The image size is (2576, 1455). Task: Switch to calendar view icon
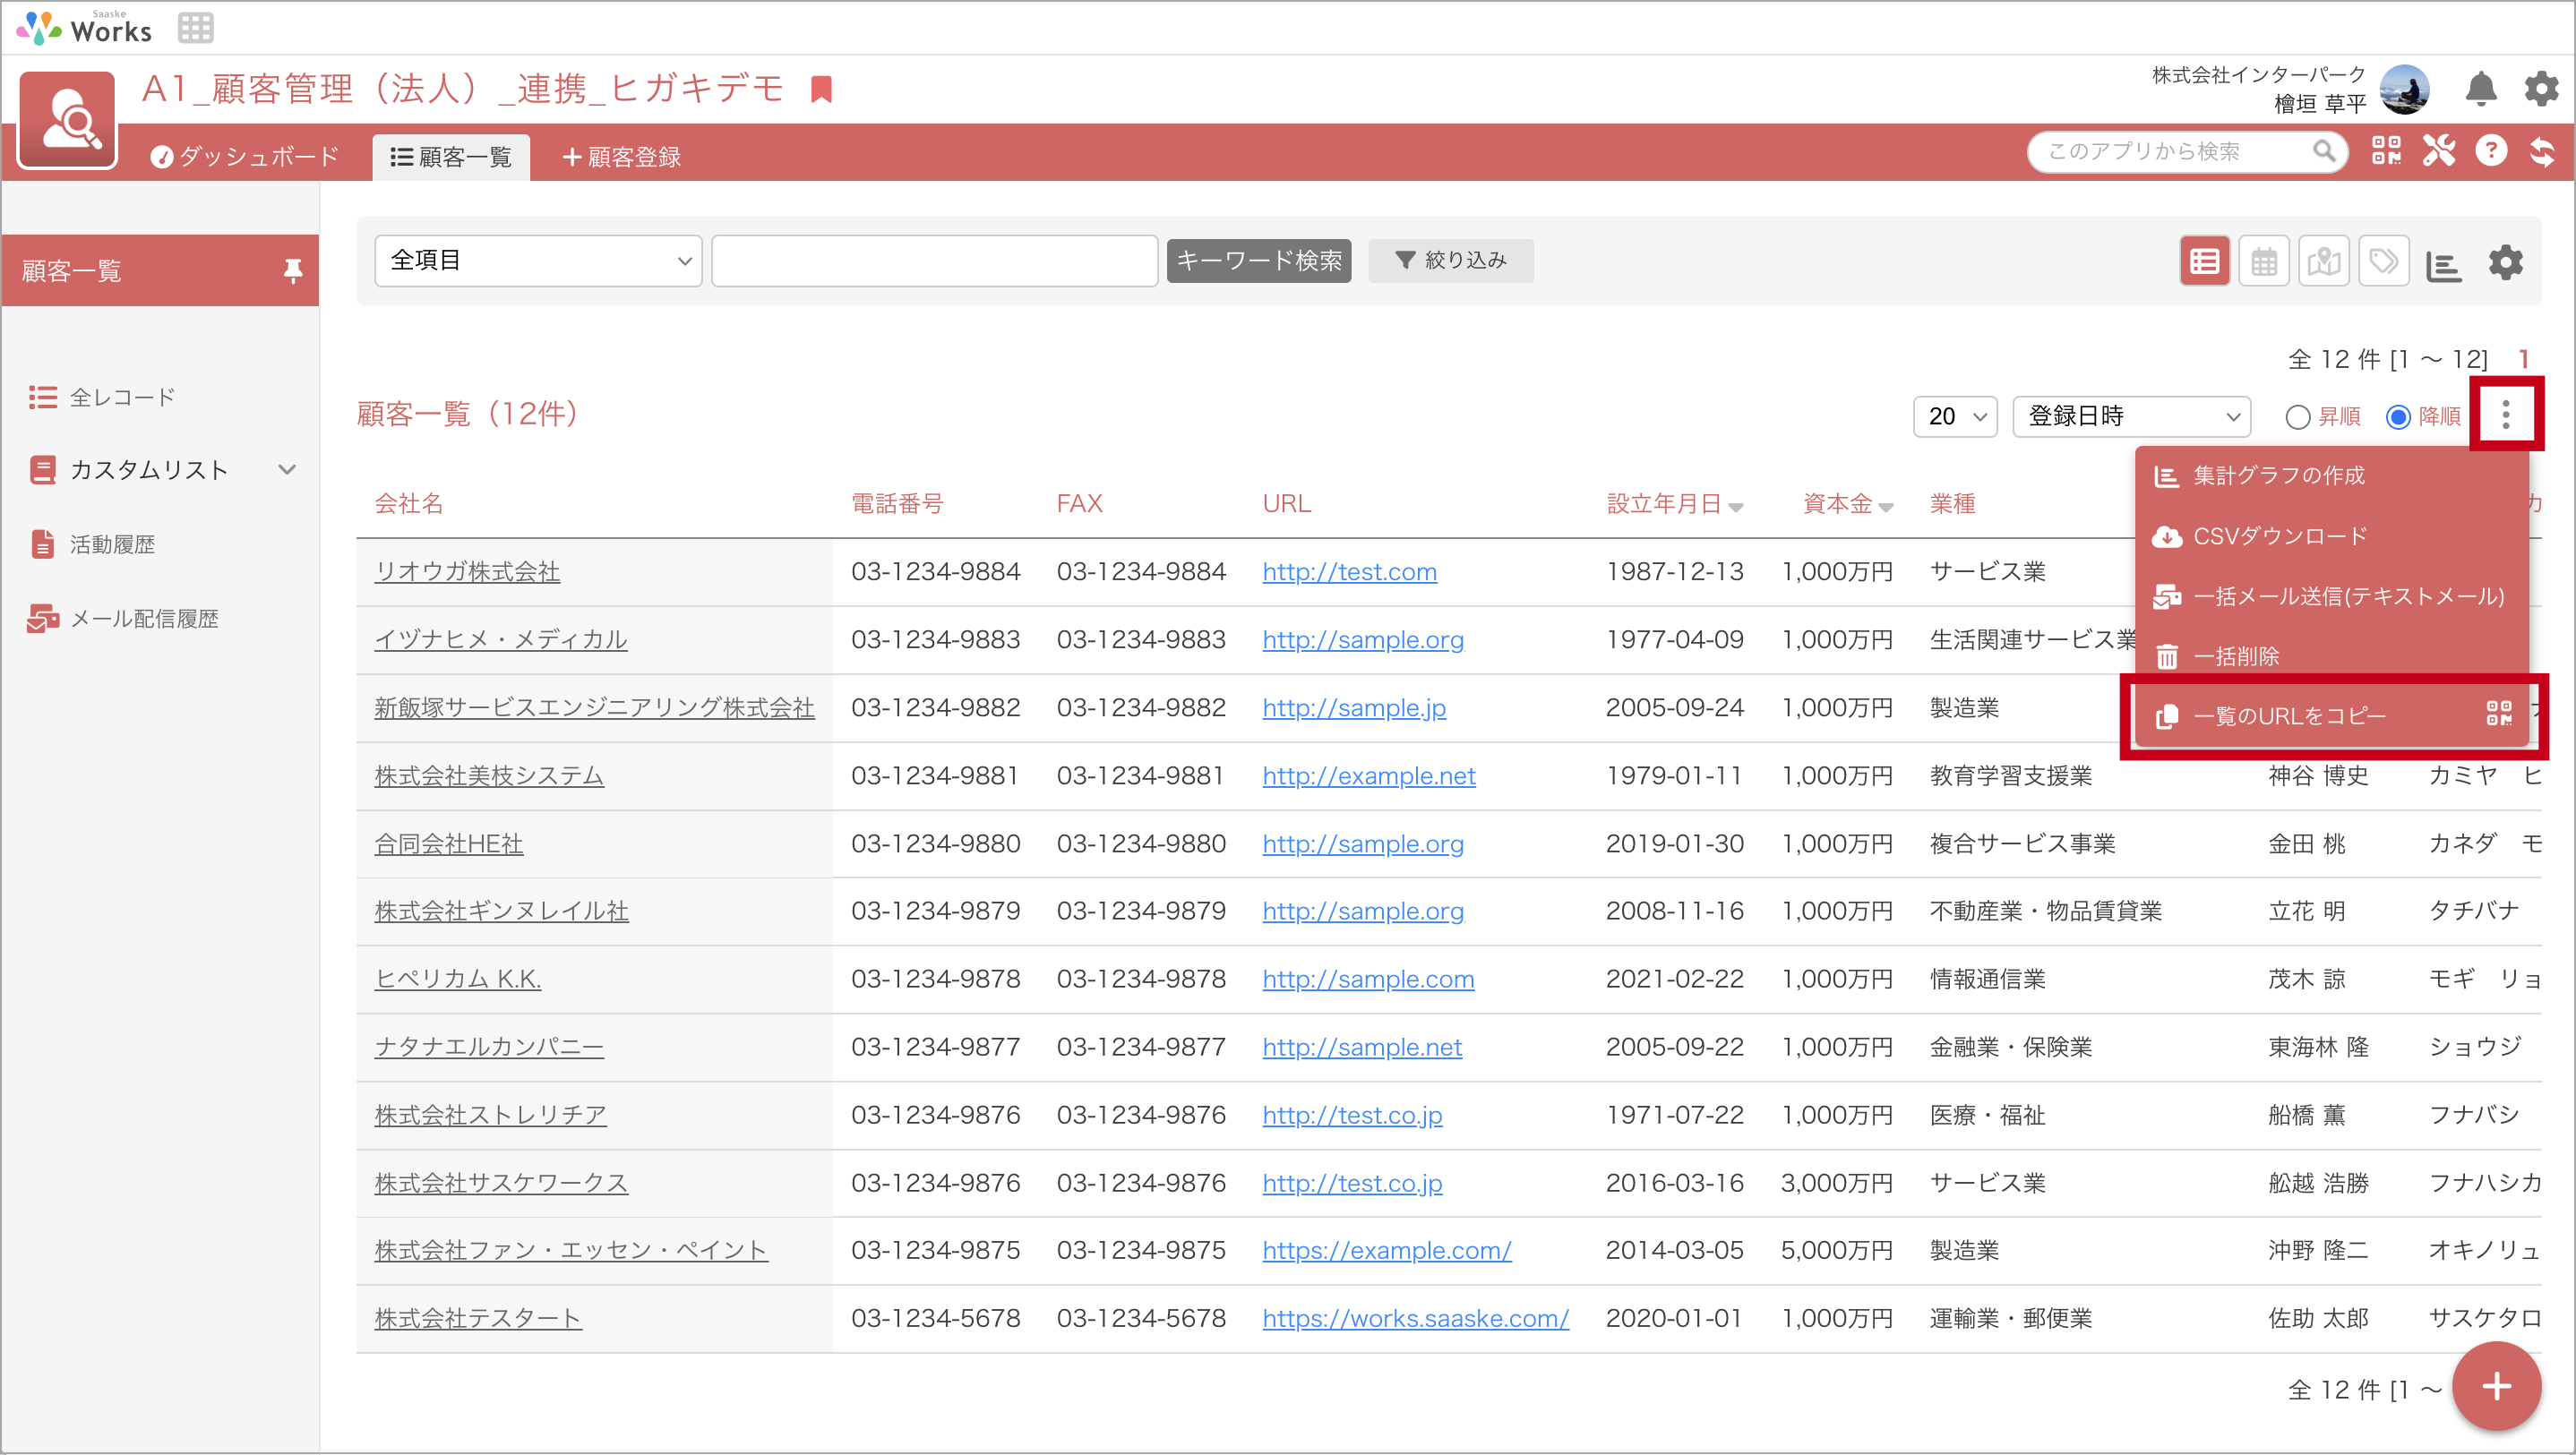point(2264,262)
